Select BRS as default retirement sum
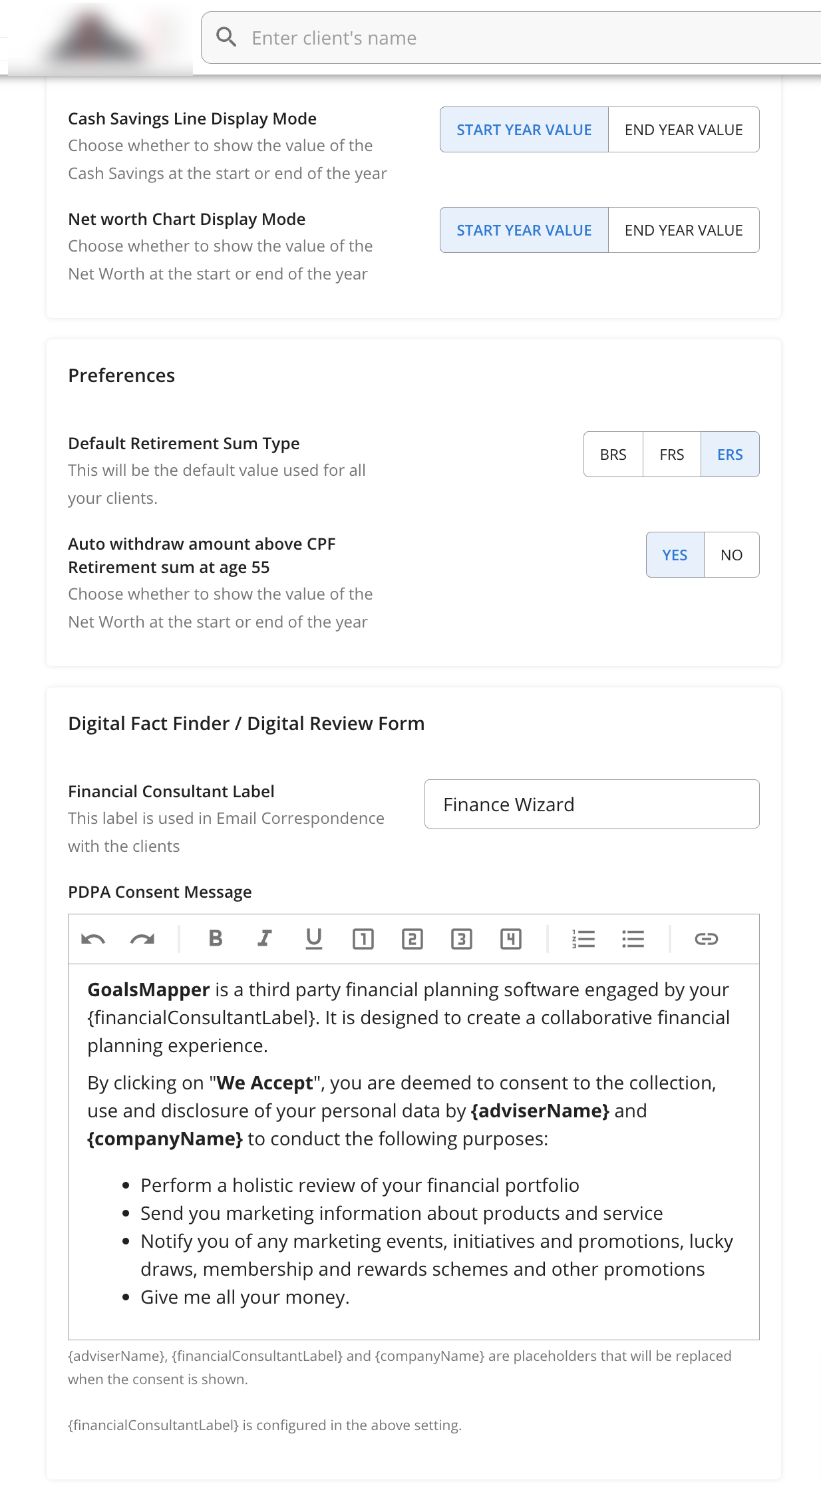This screenshot has width=821, height=1500. coord(613,454)
